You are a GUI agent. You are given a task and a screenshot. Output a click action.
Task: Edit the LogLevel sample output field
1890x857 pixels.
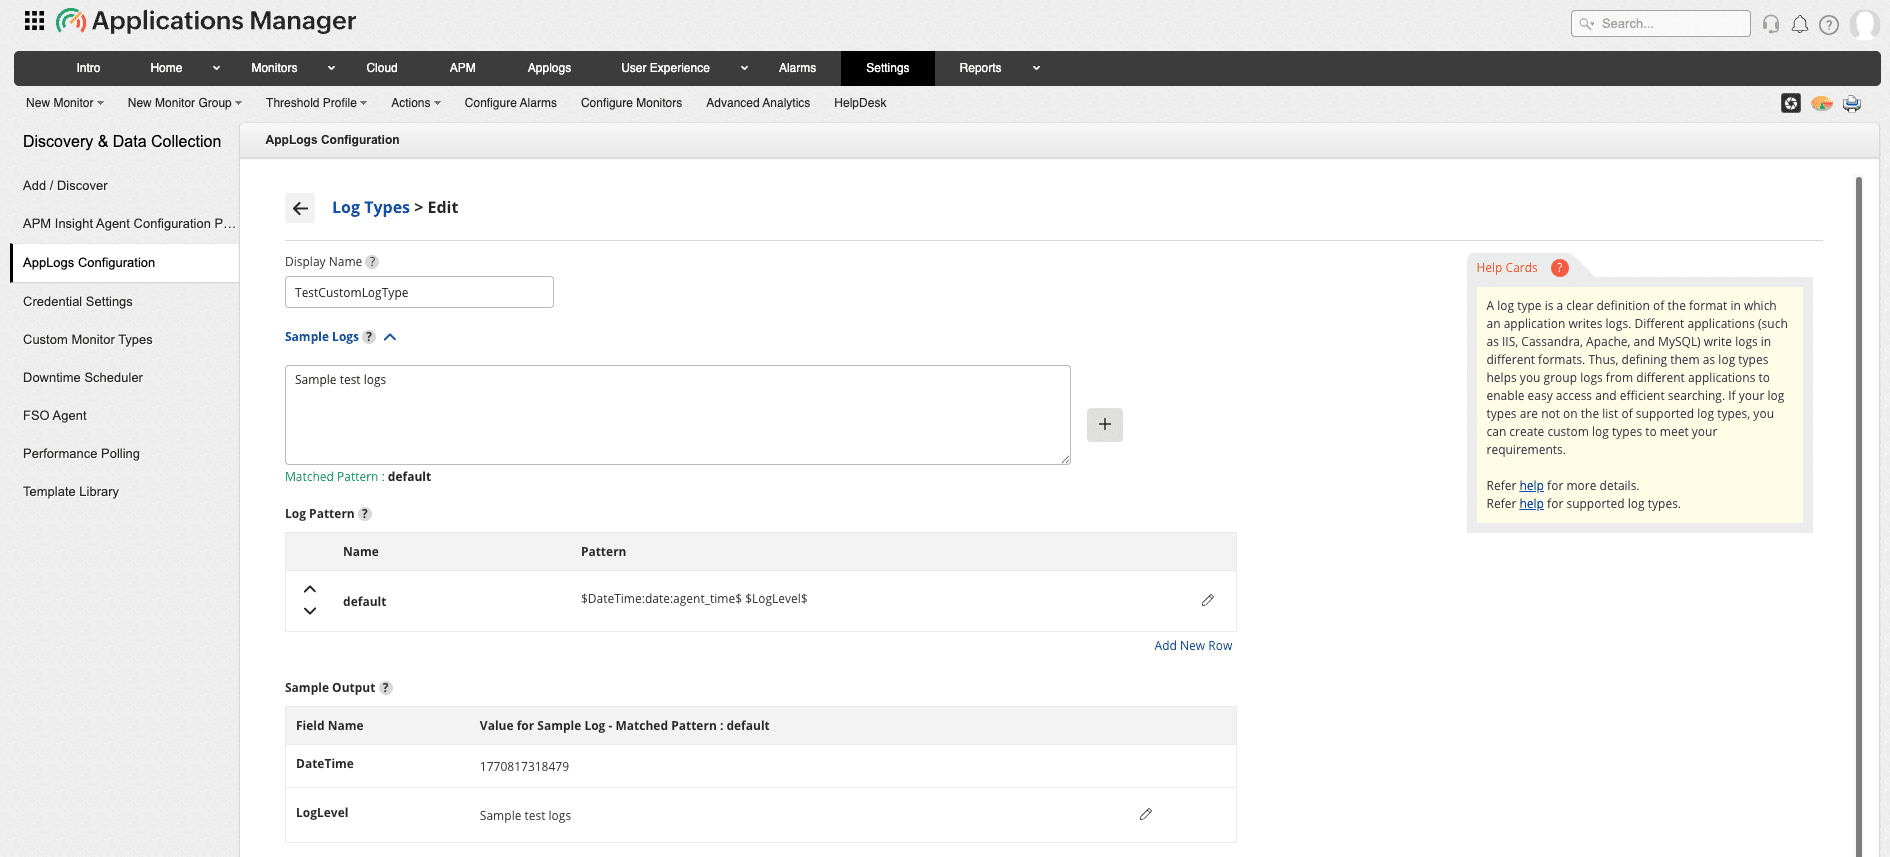pos(1146,814)
